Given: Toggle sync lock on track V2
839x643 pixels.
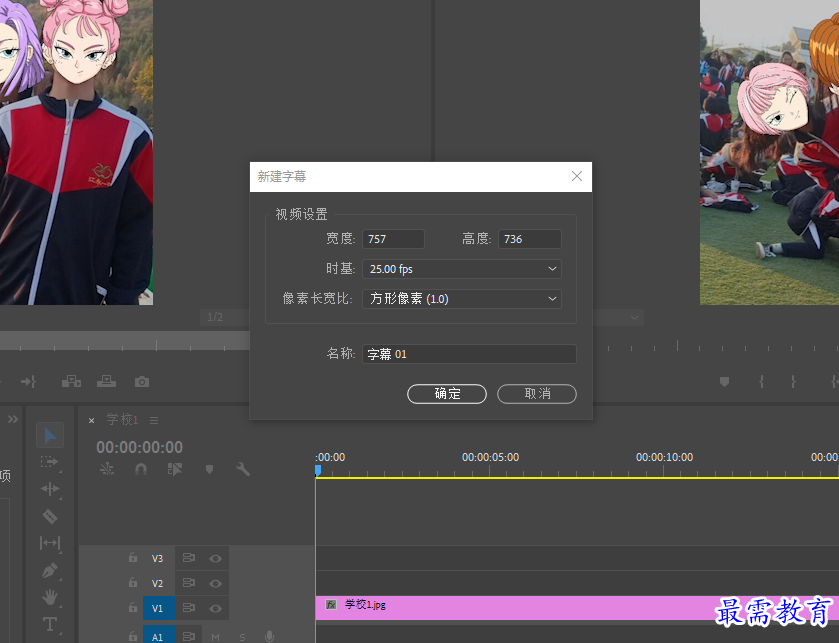Looking at the screenshot, I should [x=189, y=583].
